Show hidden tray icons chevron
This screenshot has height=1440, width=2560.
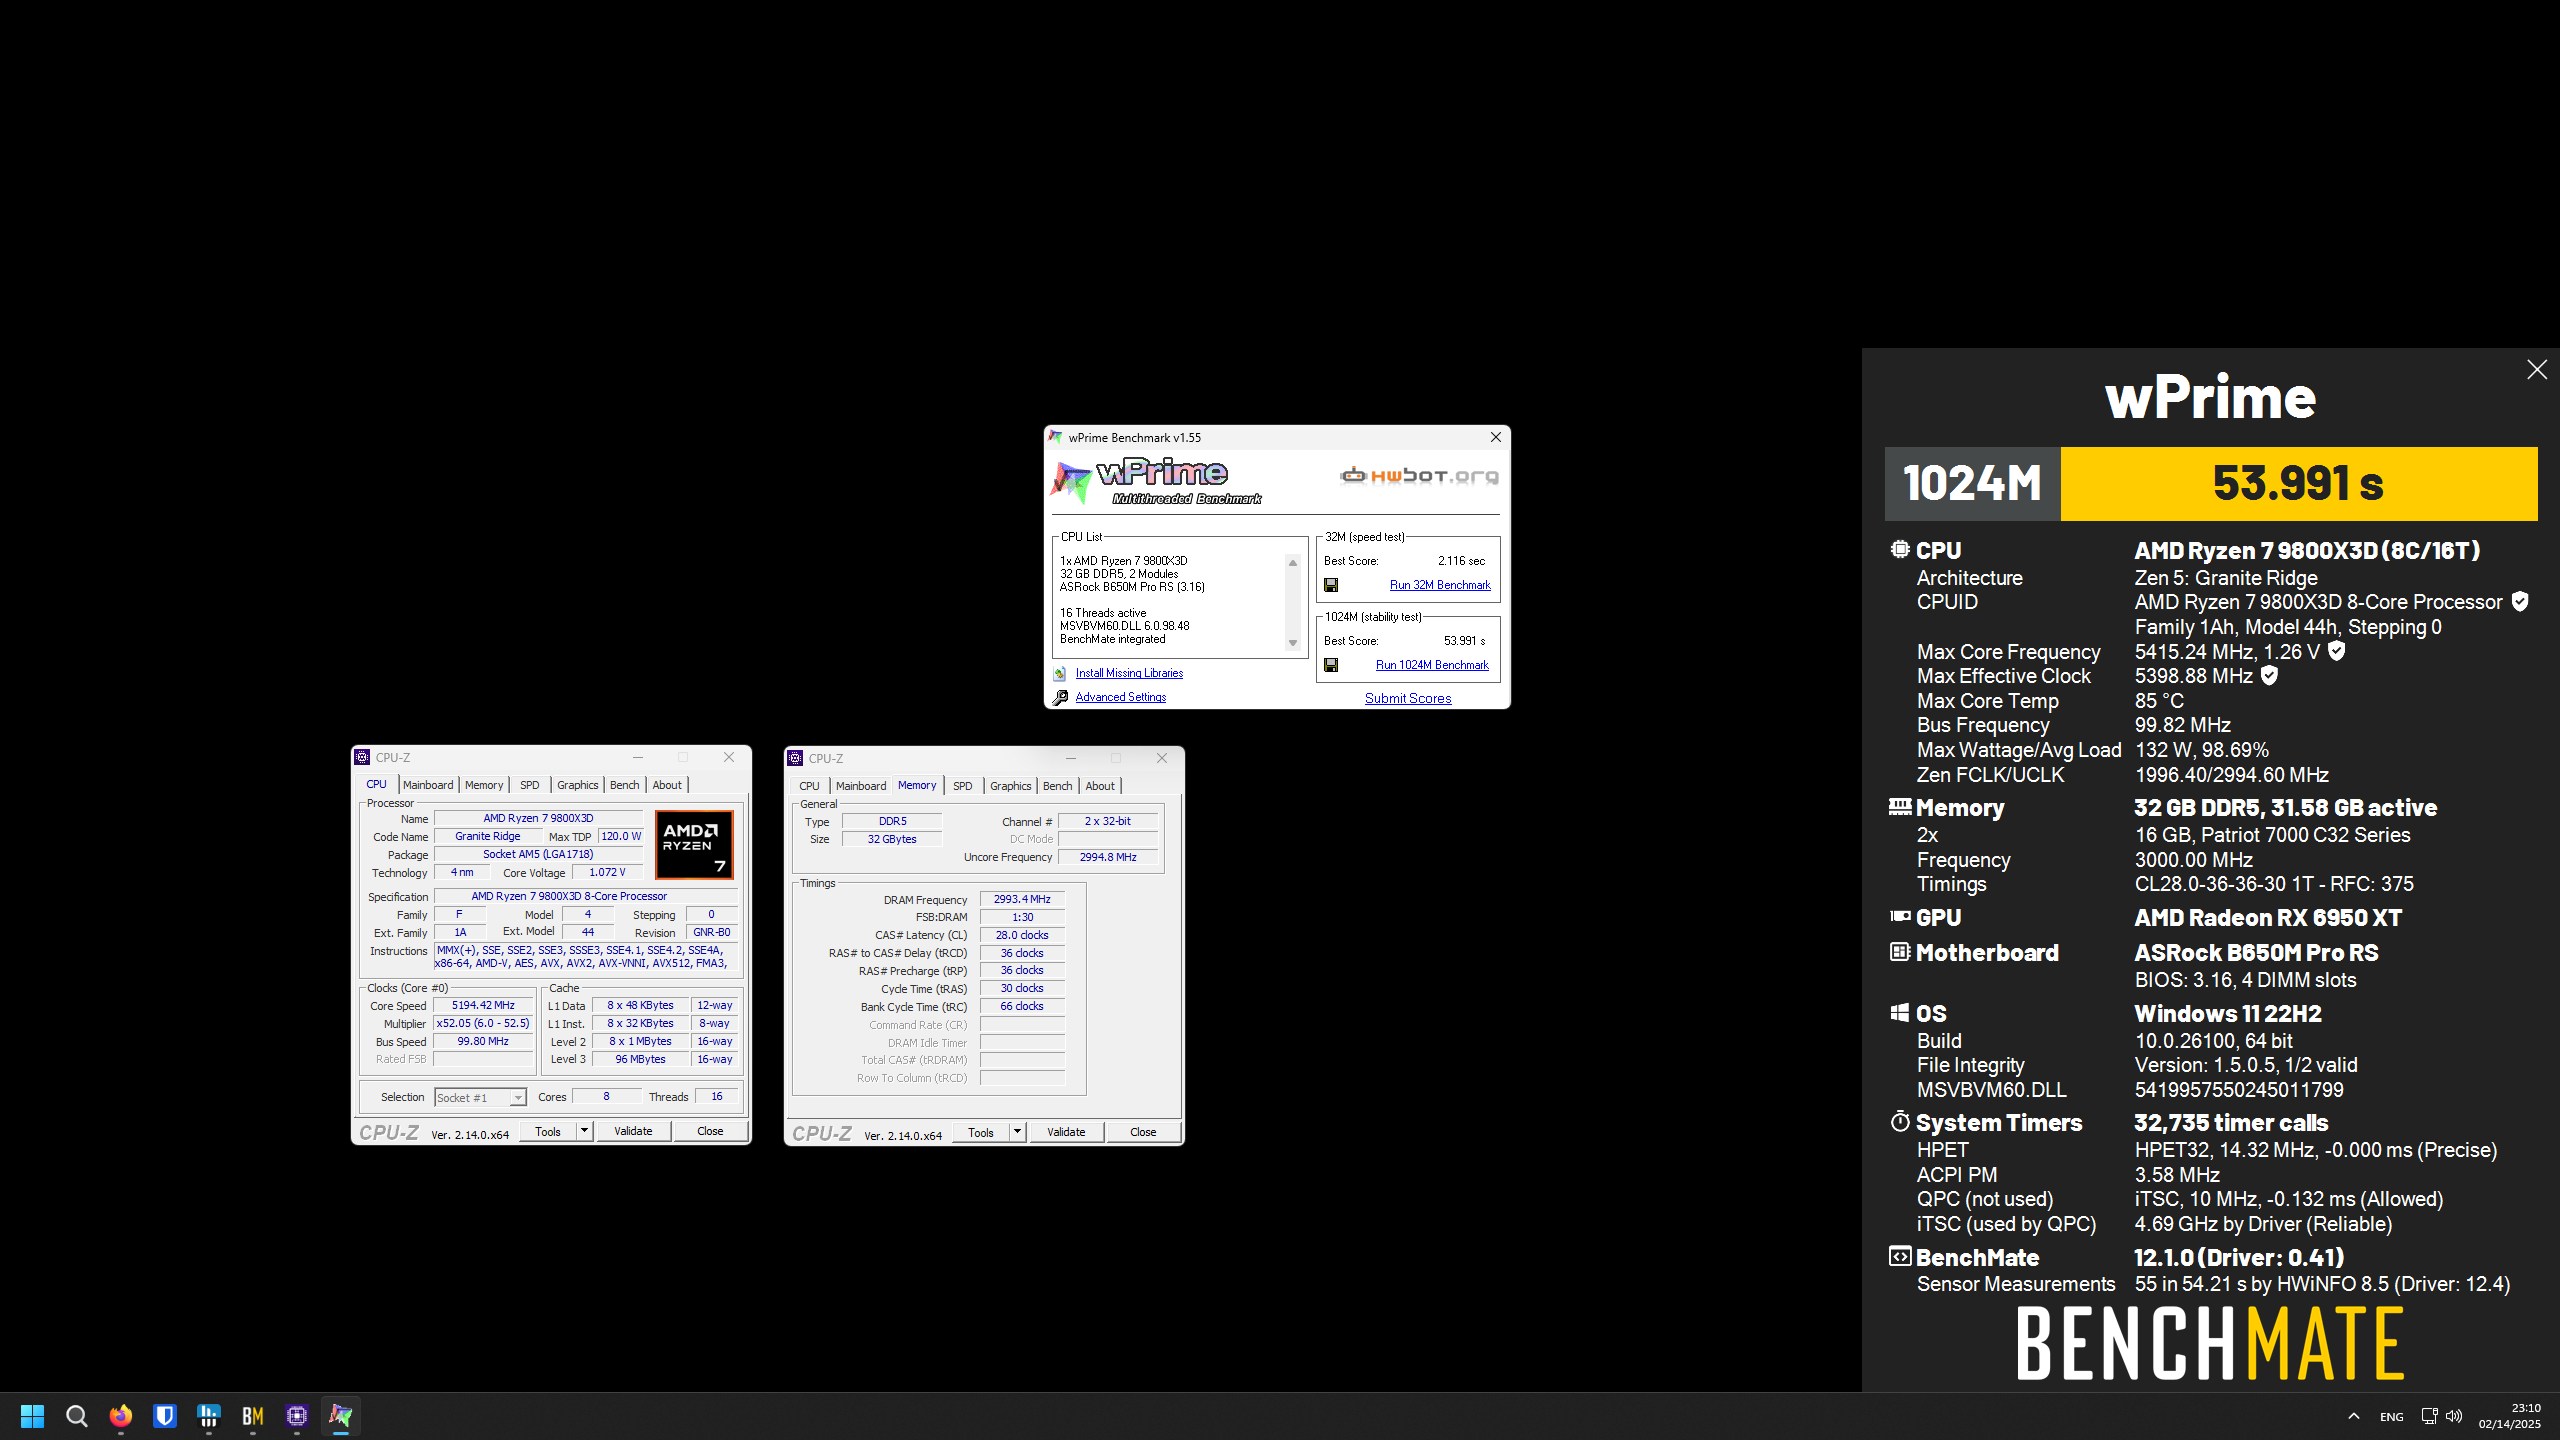pyautogui.click(x=2353, y=1416)
